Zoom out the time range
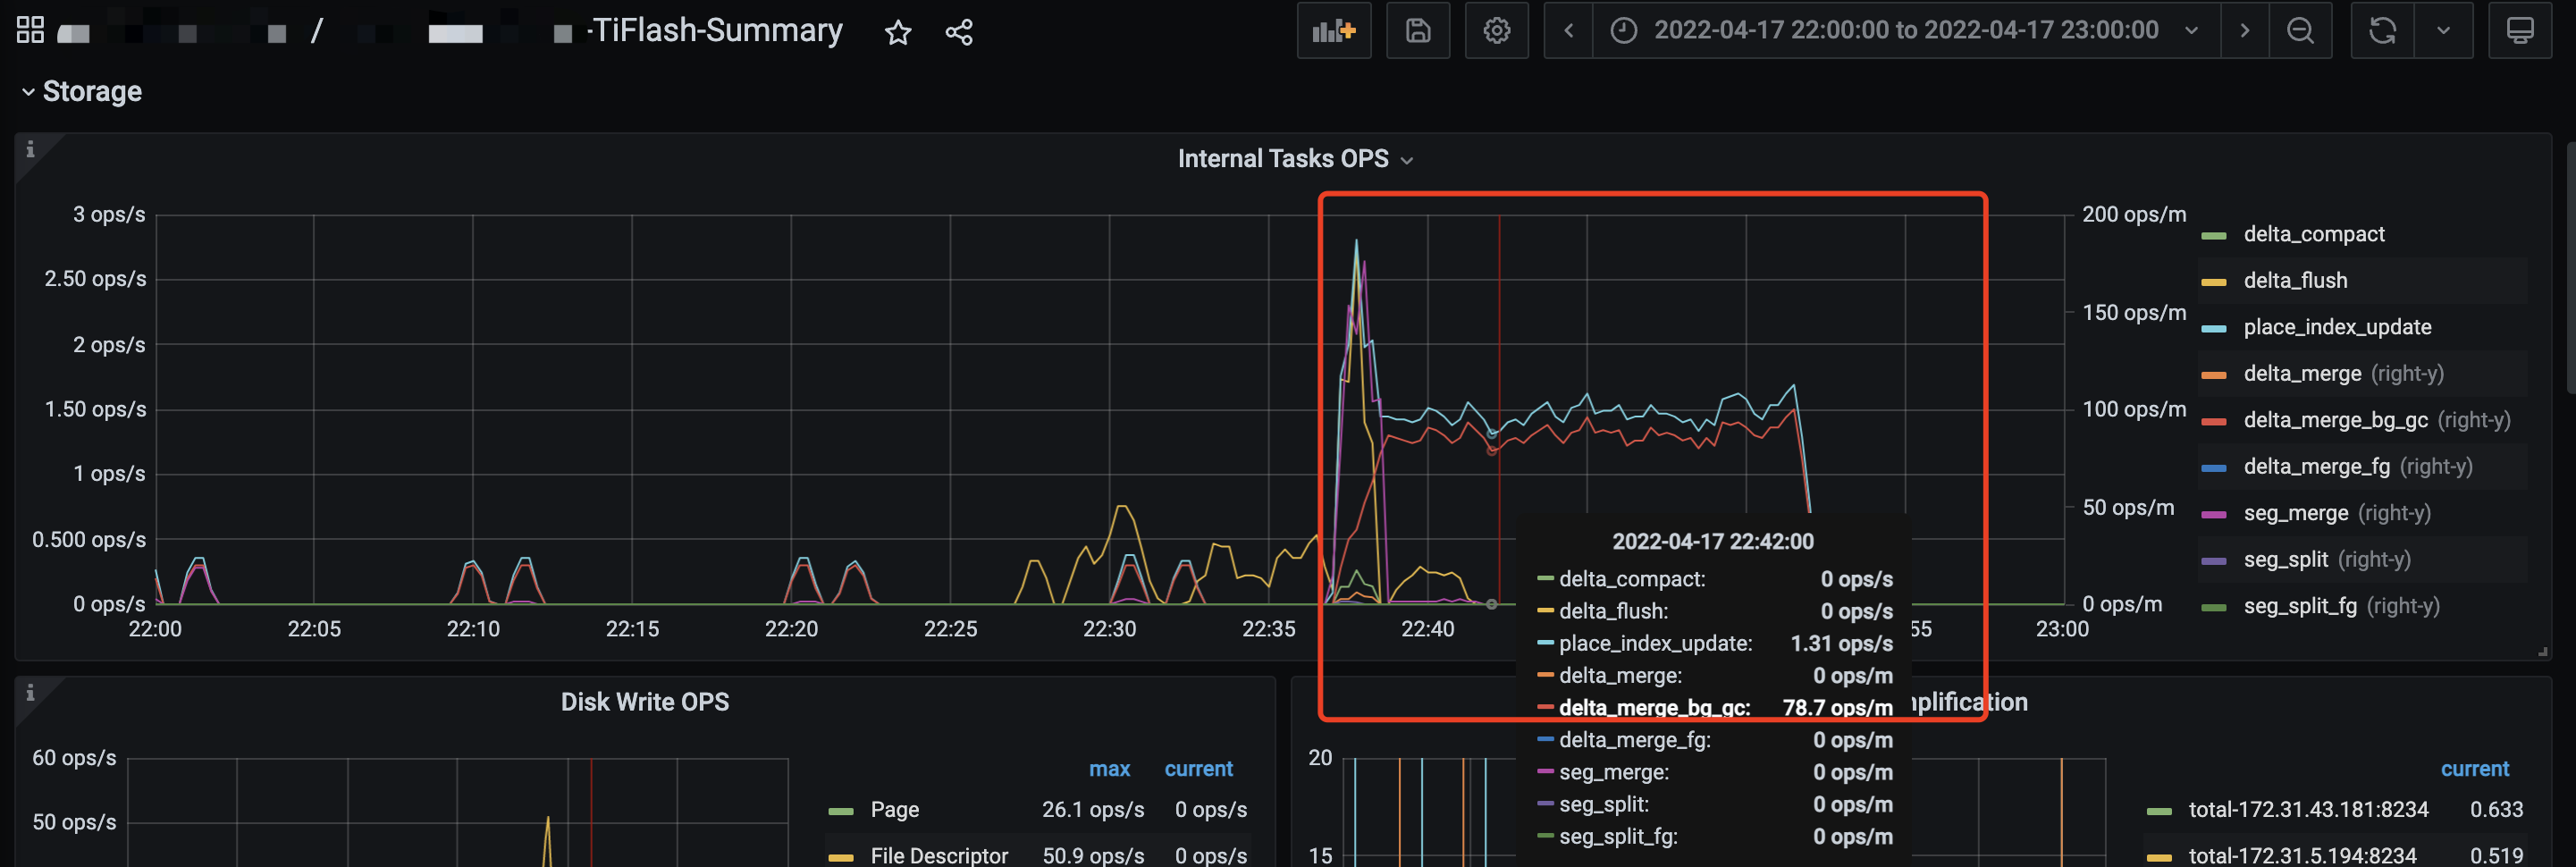The width and height of the screenshot is (2576, 867). pyautogui.click(x=2300, y=31)
